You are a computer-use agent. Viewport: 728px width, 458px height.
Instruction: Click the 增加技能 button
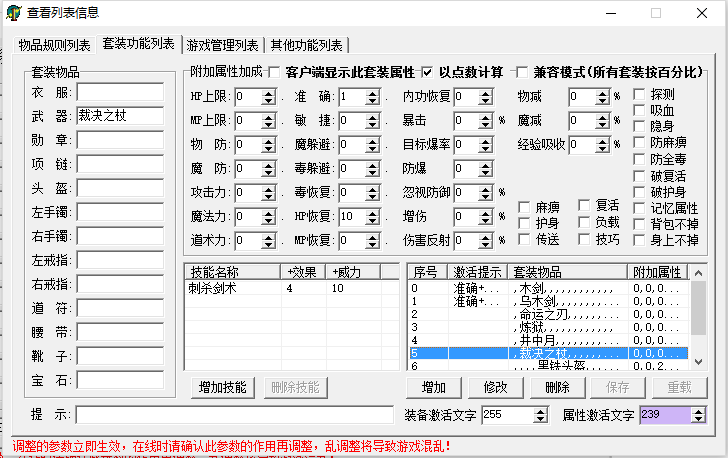[224, 388]
